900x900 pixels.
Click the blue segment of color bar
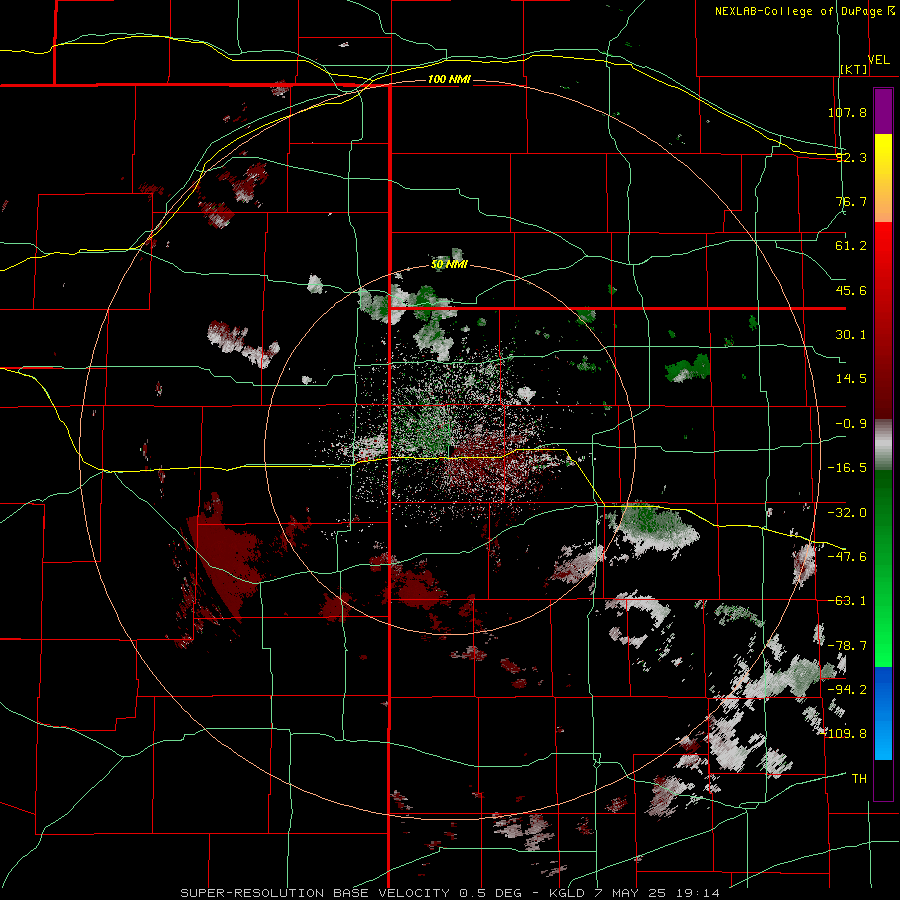[883, 713]
